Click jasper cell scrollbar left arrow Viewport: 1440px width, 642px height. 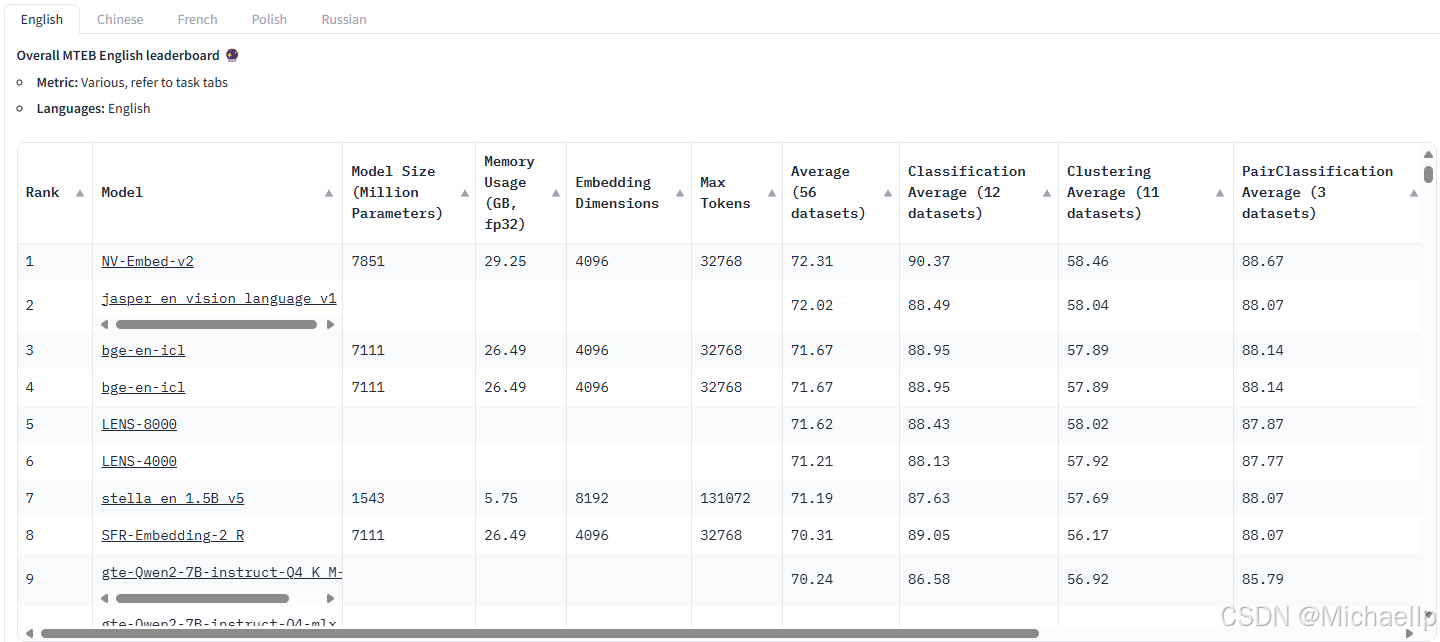click(x=105, y=324)
